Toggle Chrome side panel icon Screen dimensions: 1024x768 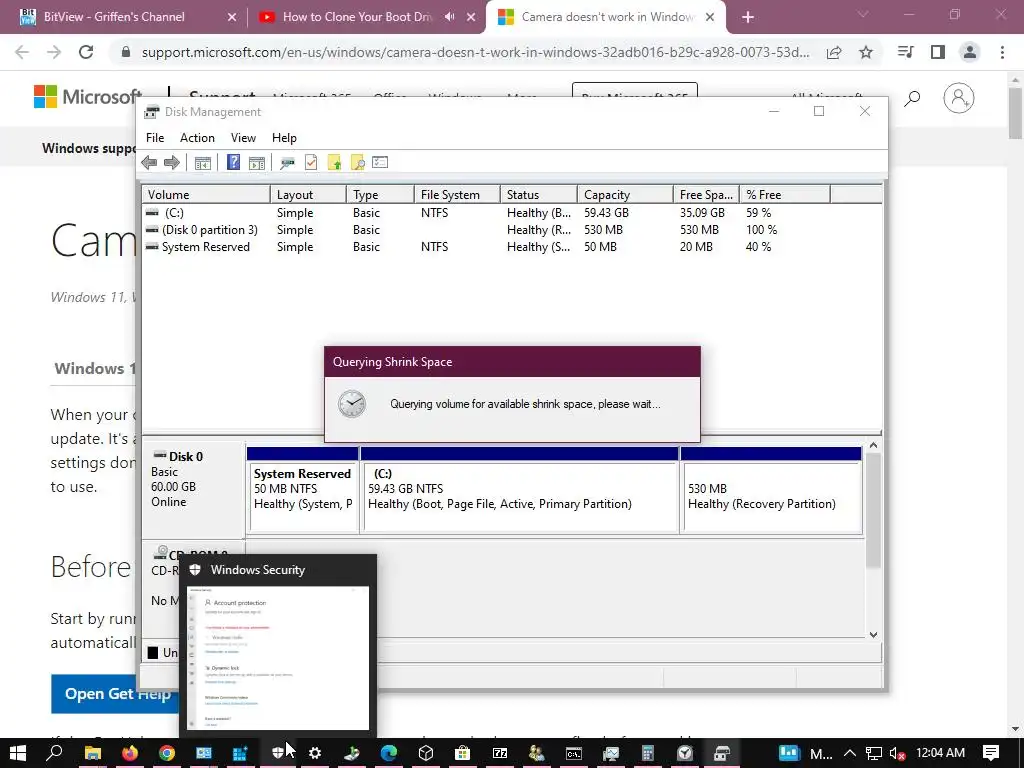coord(938,52)
